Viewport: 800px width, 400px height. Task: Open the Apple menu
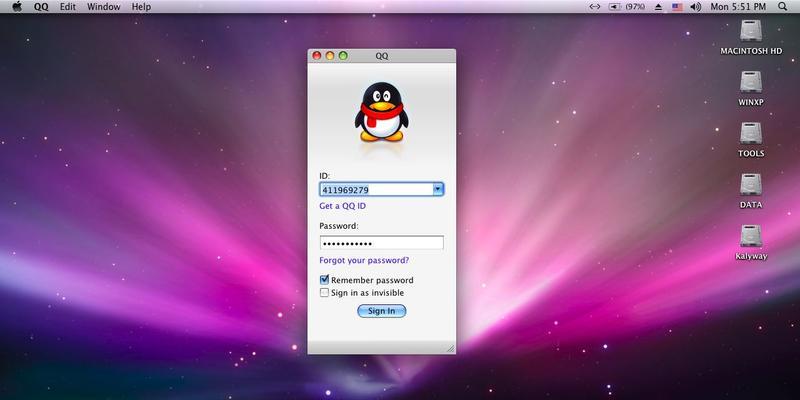(17, 7)
